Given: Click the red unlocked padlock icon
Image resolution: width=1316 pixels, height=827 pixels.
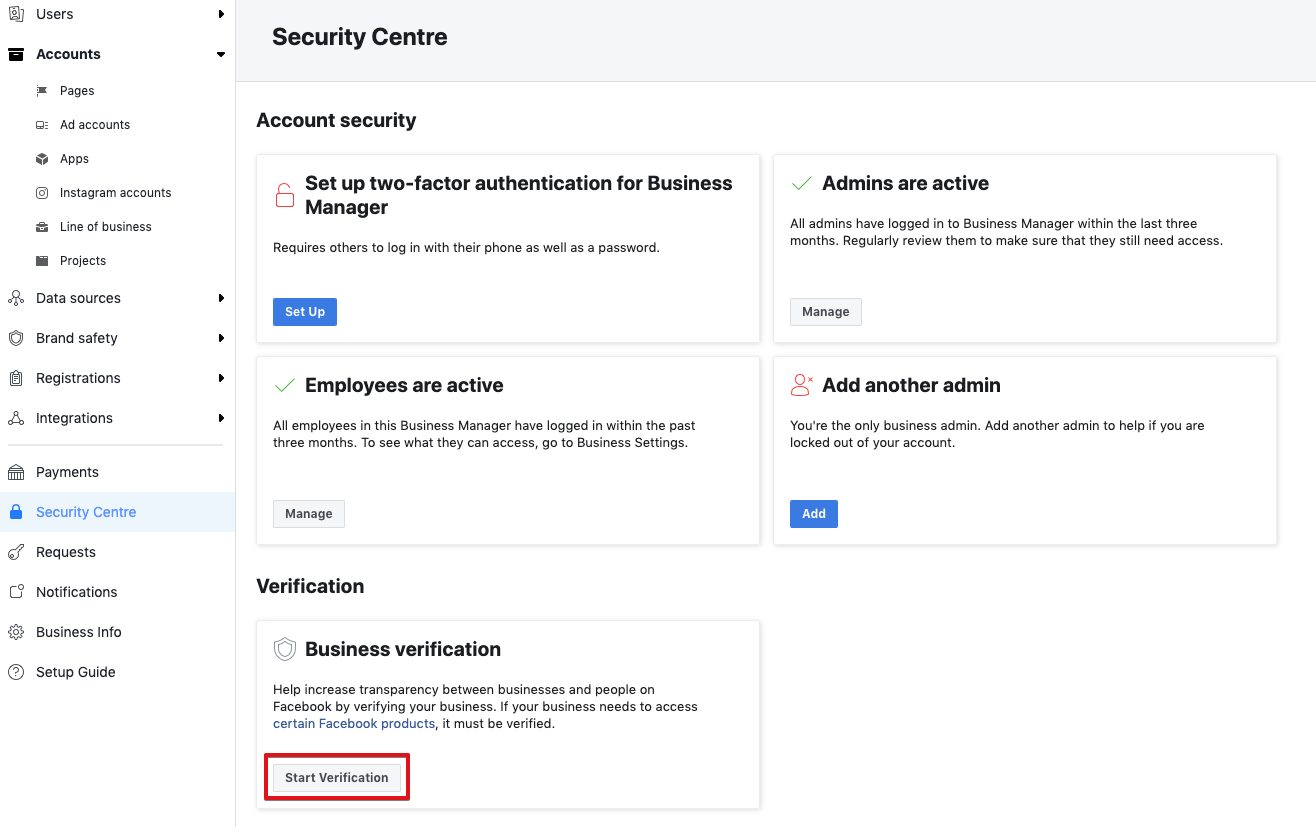Looking at the screenshot, I should coord(285,195).
